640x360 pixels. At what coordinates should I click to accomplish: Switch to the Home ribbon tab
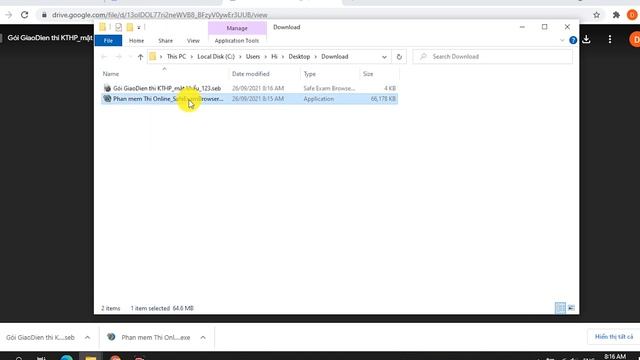pyautogui.click(x=136, y=40)
